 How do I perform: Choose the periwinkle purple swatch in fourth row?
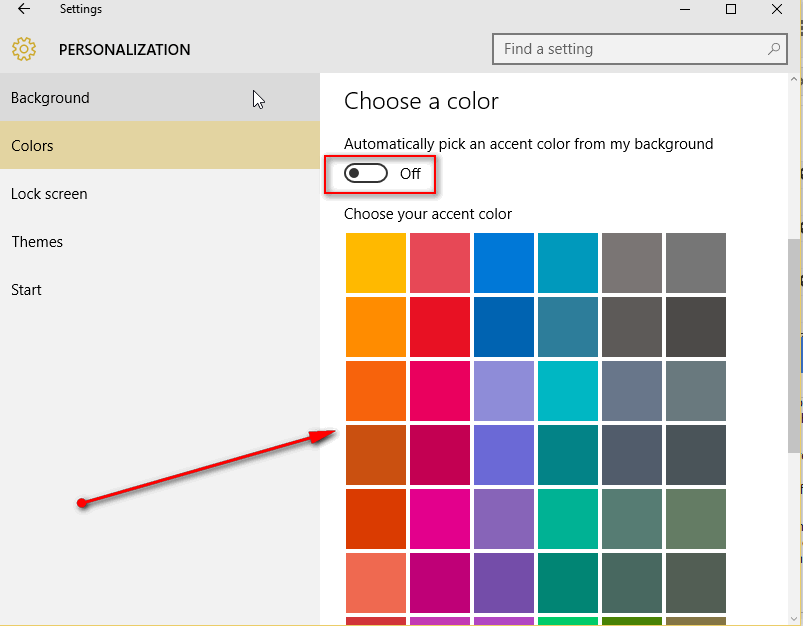click(504, 455)
